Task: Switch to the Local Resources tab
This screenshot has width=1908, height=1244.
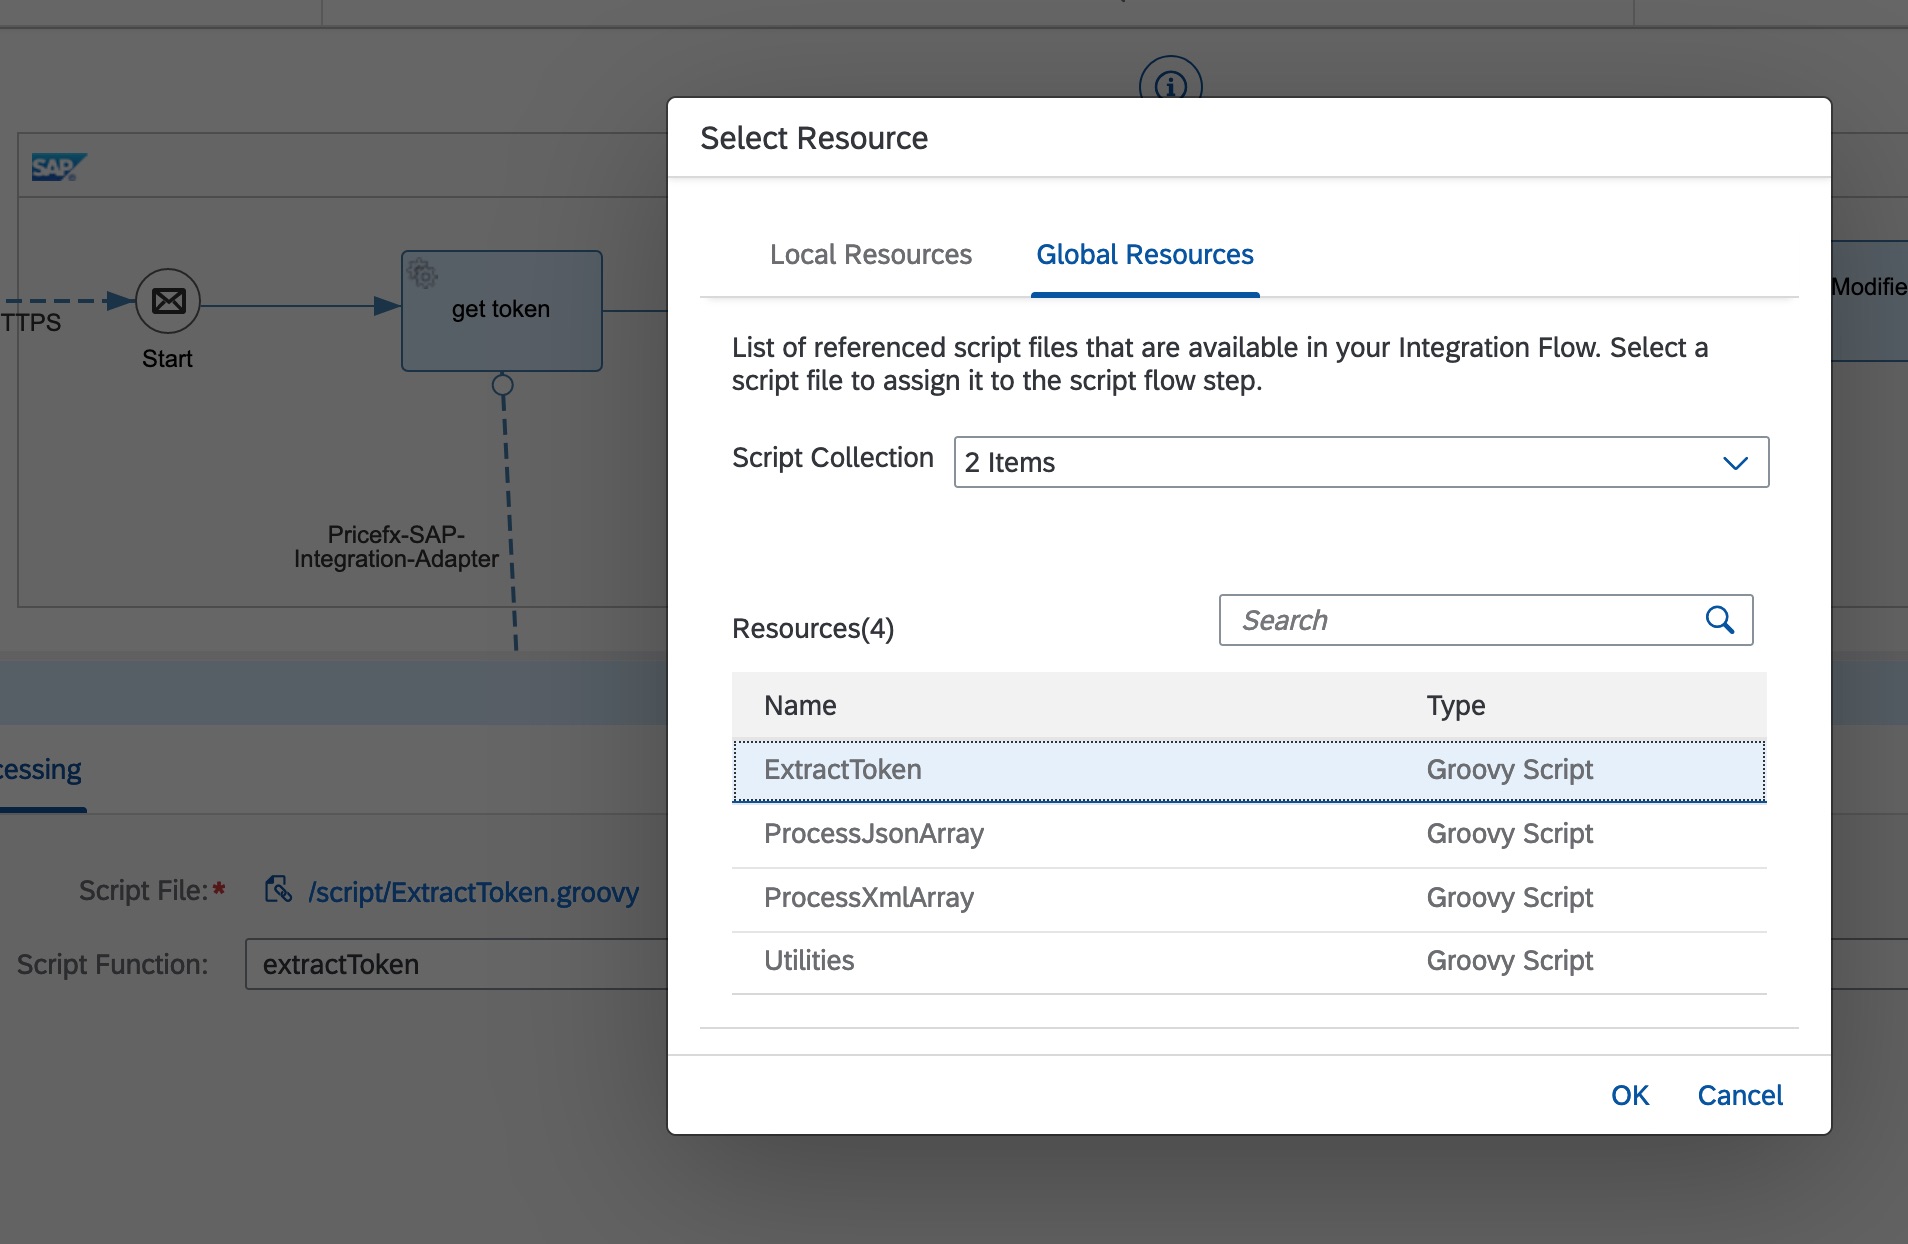Action: (870, 255)
